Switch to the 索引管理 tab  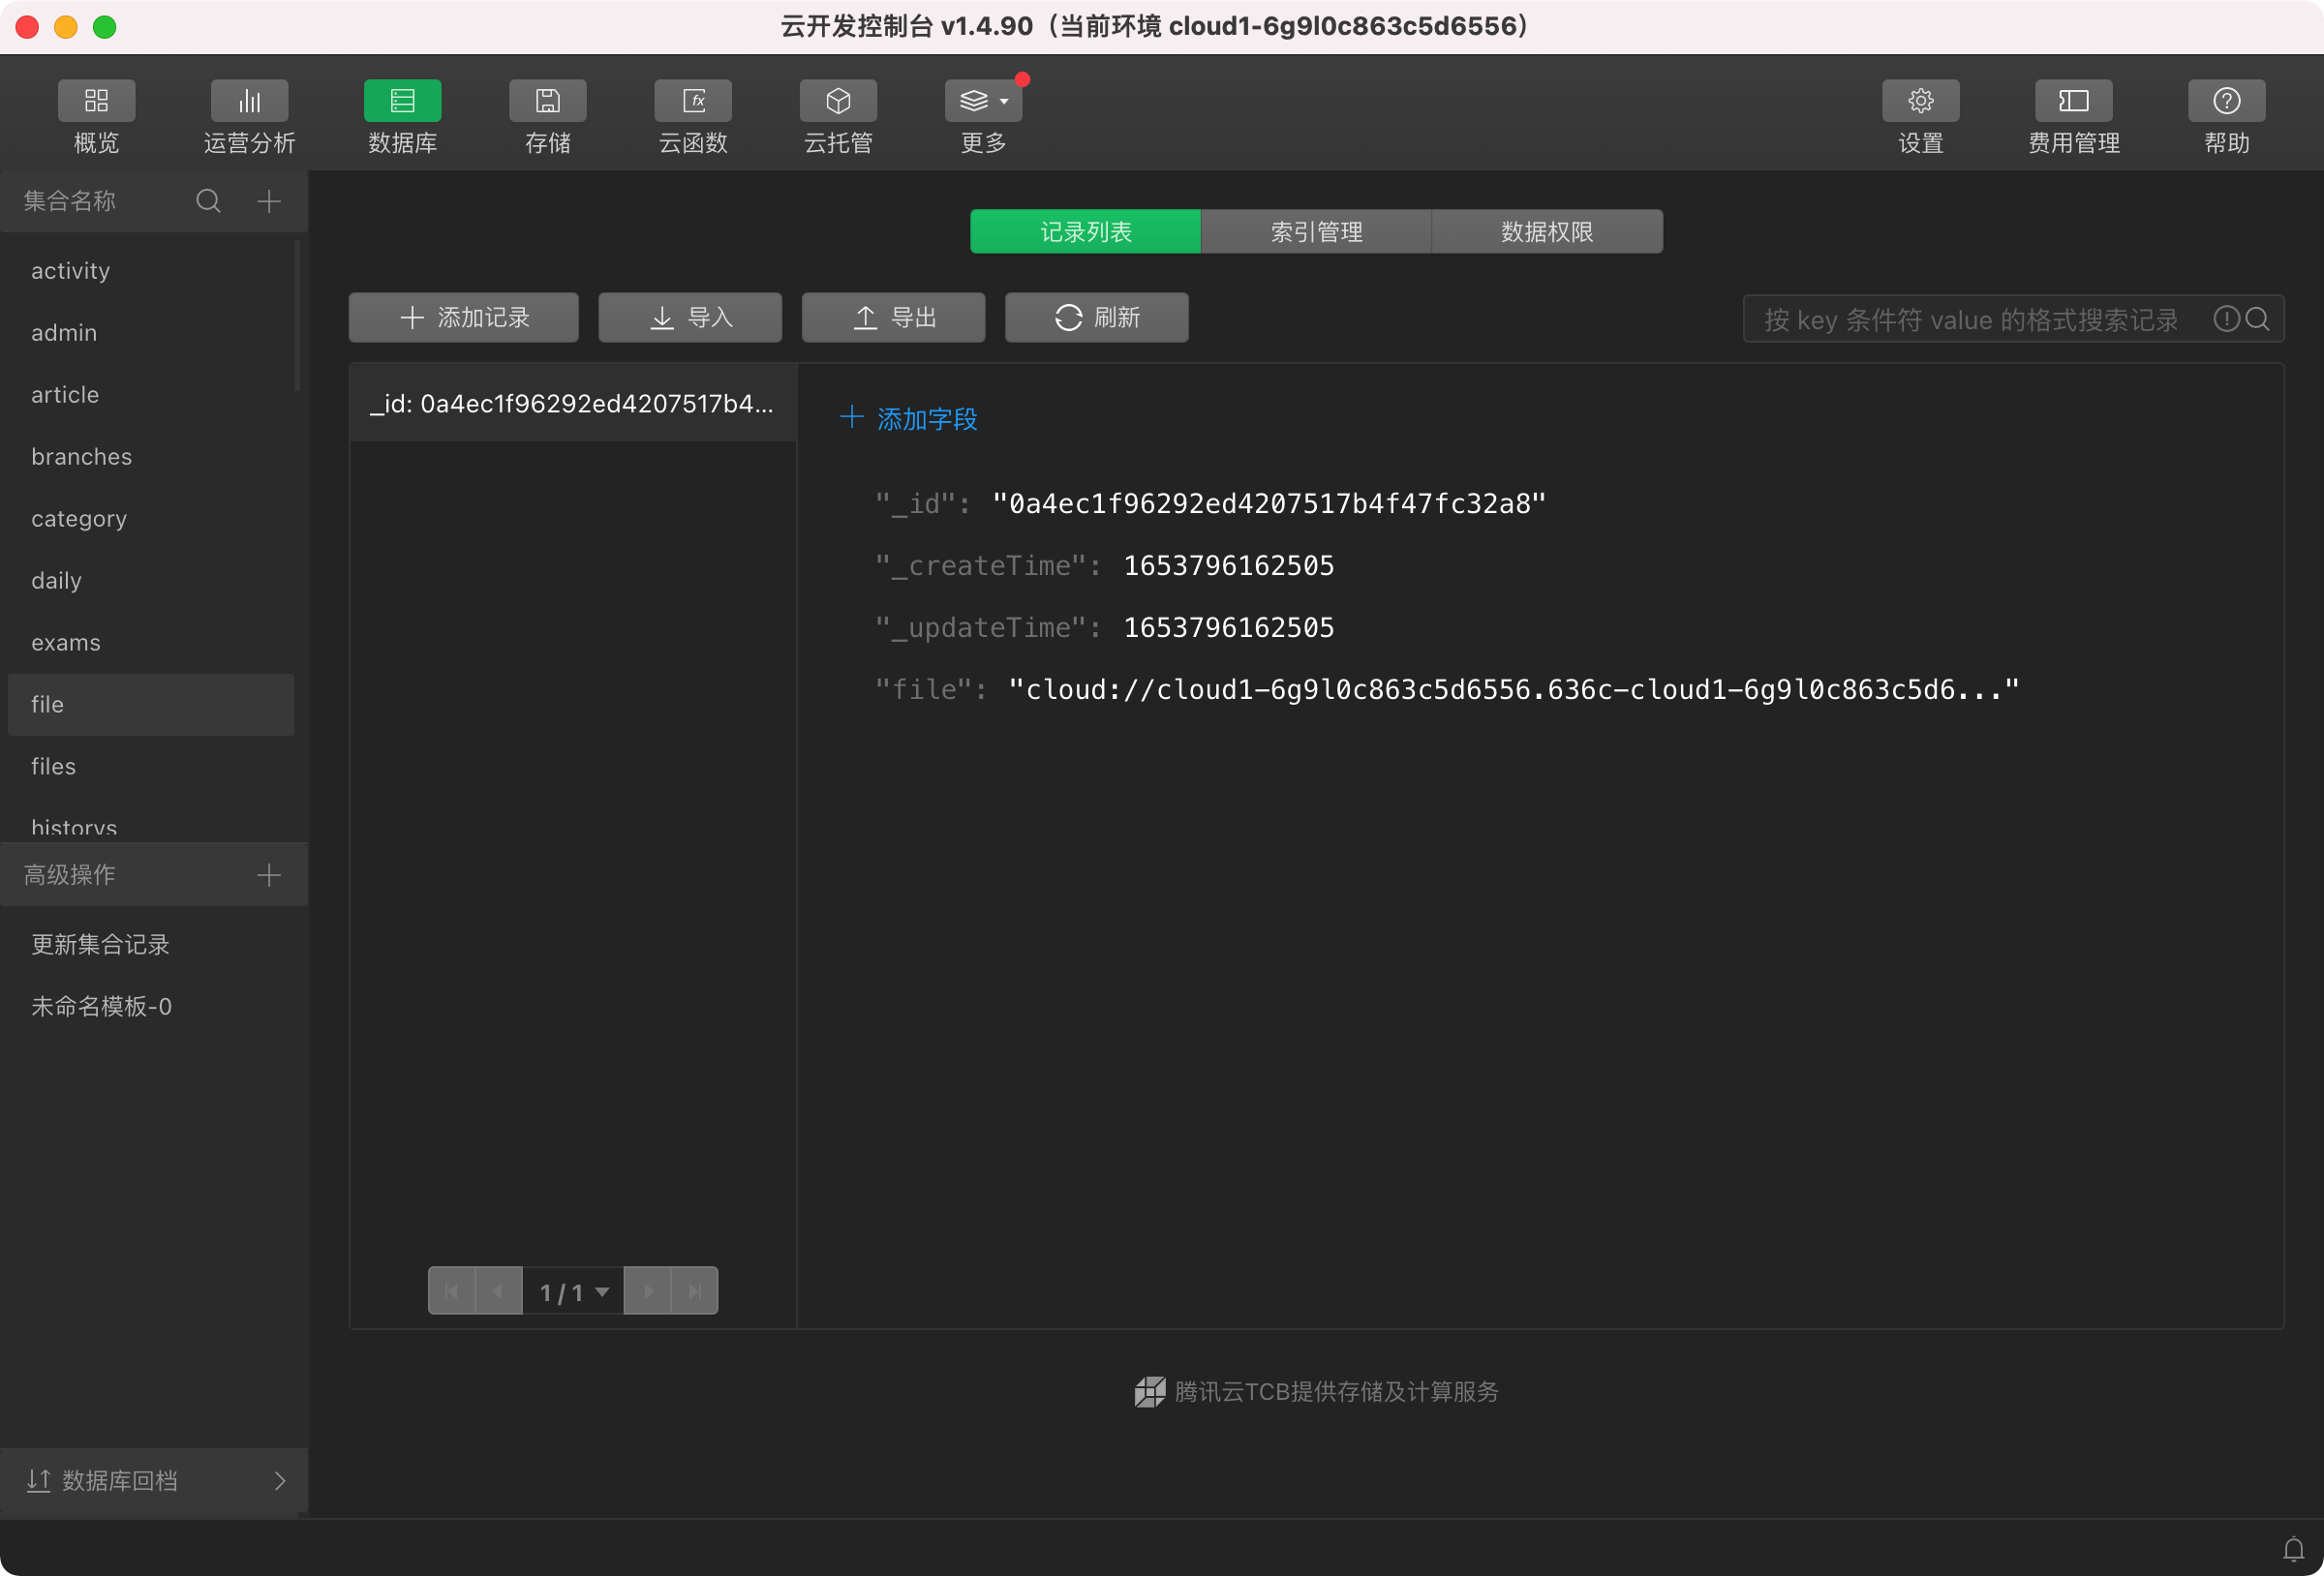(x=1316, y=232)
